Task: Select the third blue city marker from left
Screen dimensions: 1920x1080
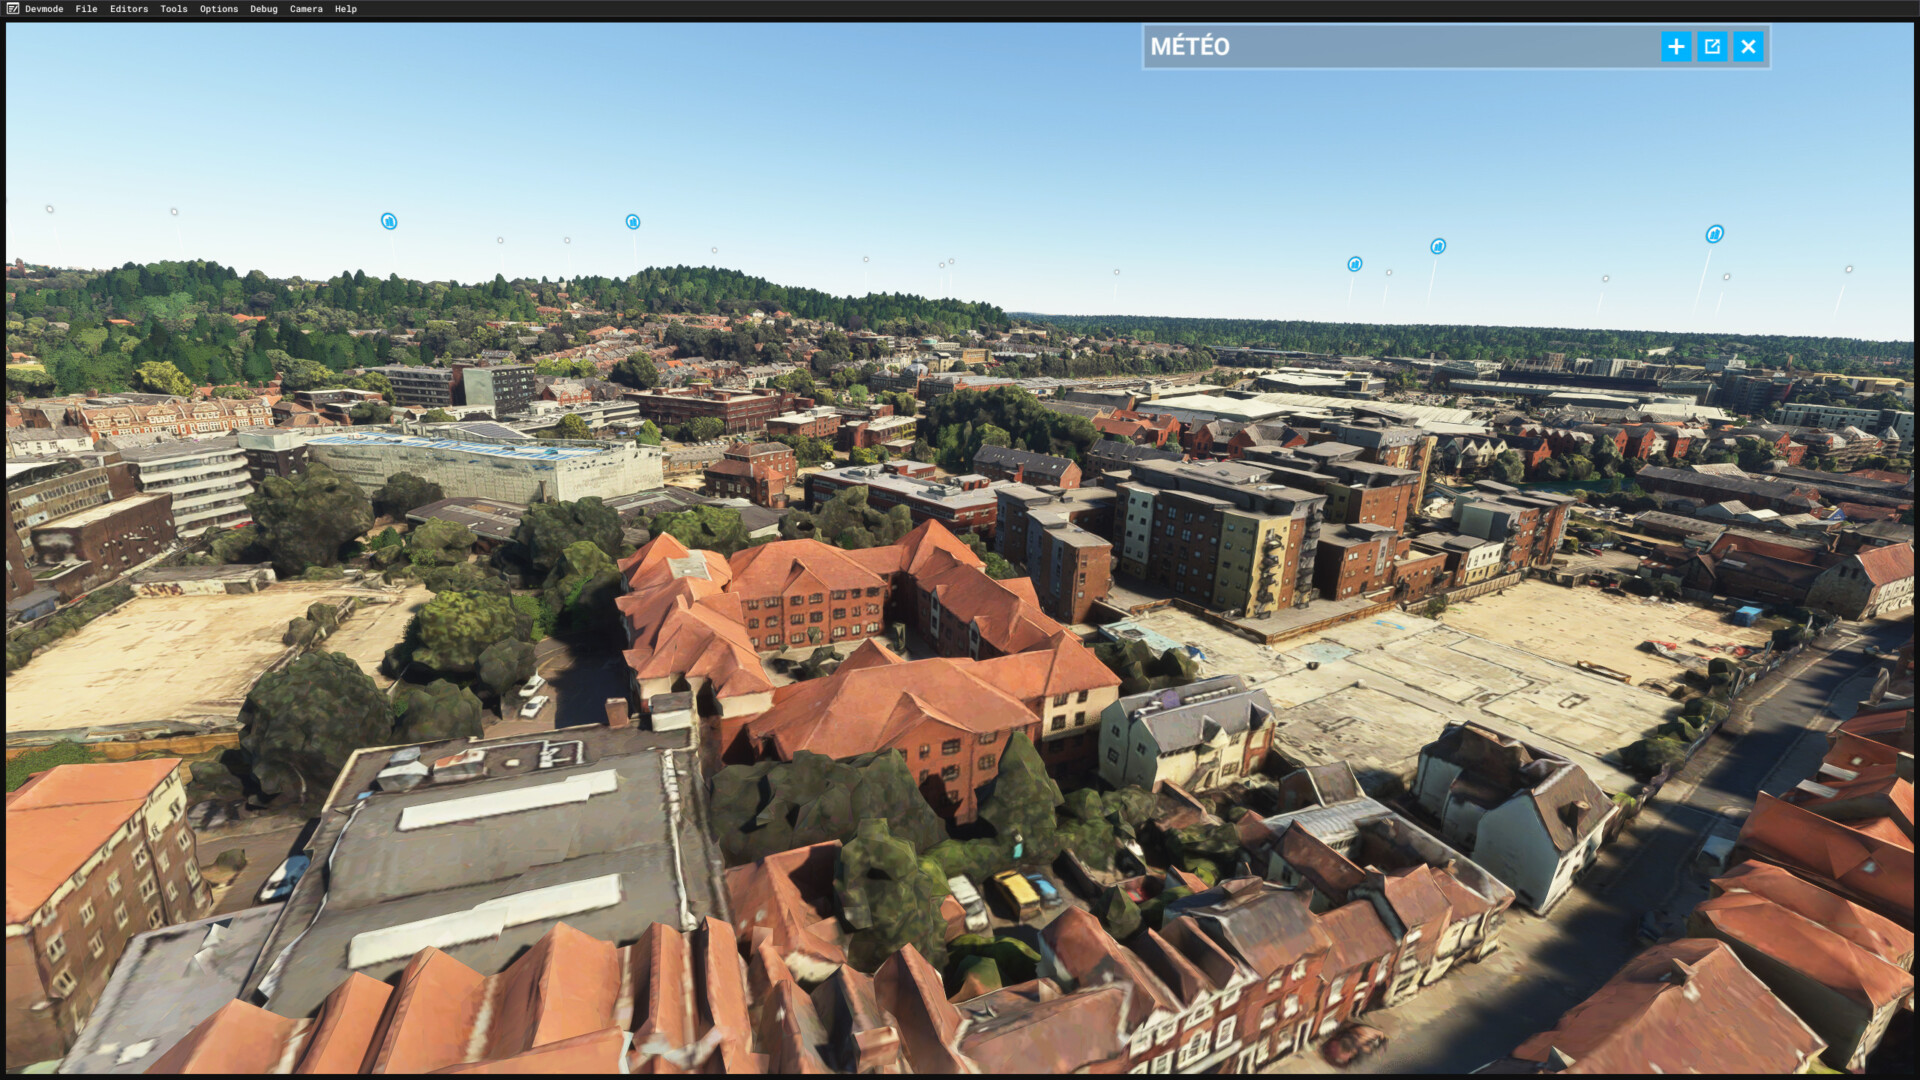Action: (x=1354, y=264)
